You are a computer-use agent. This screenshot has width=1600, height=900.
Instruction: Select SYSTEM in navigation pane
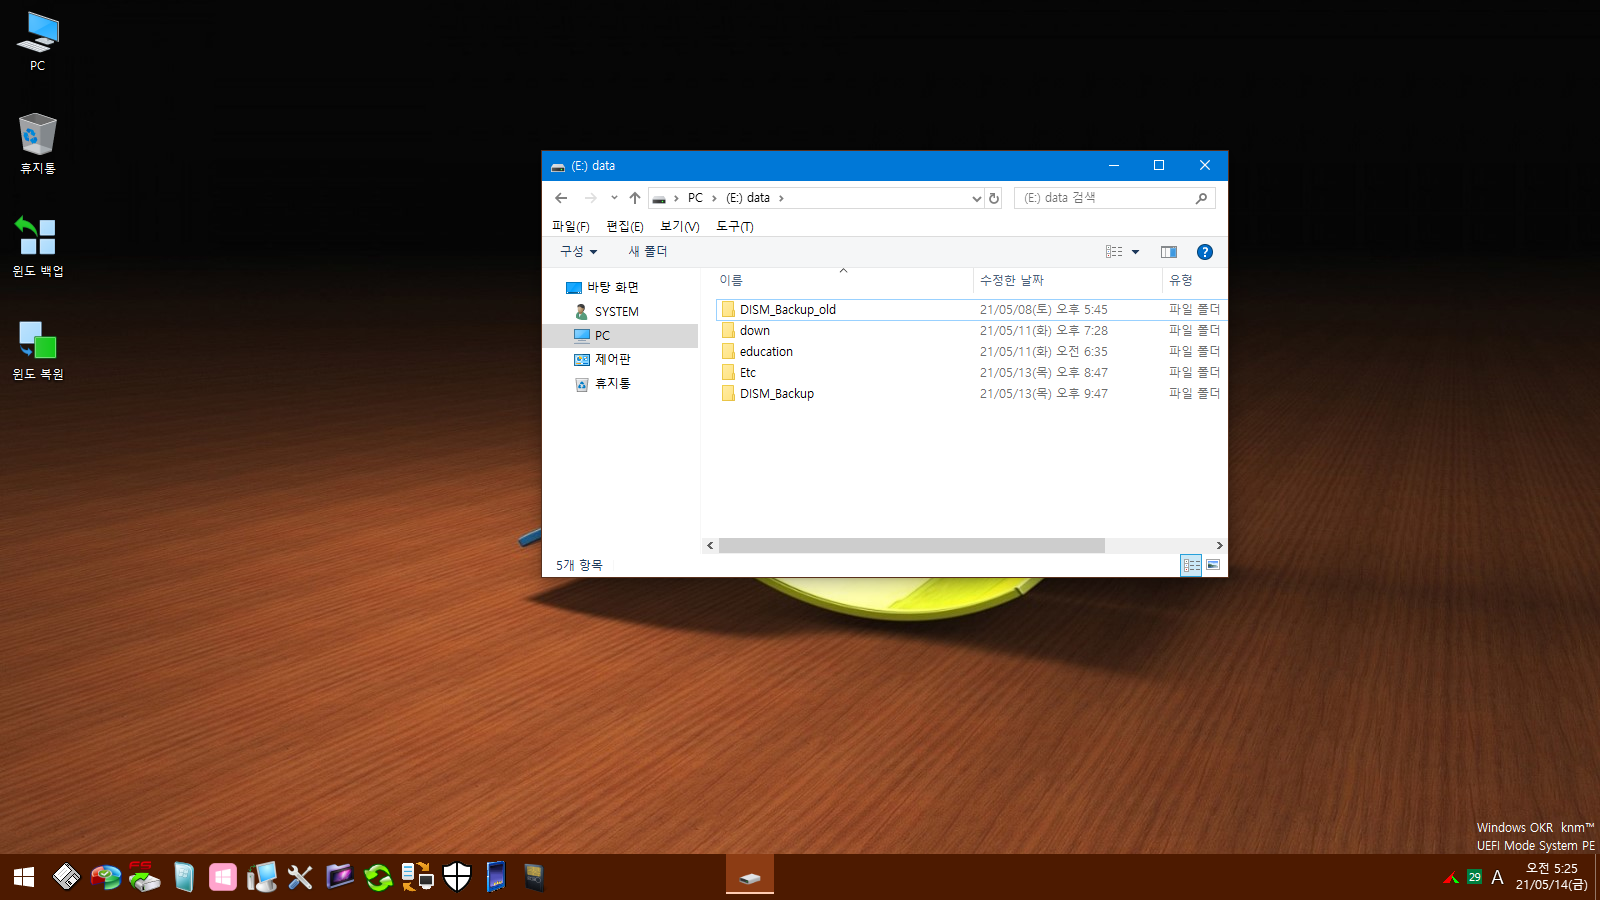tap(606, 312)
